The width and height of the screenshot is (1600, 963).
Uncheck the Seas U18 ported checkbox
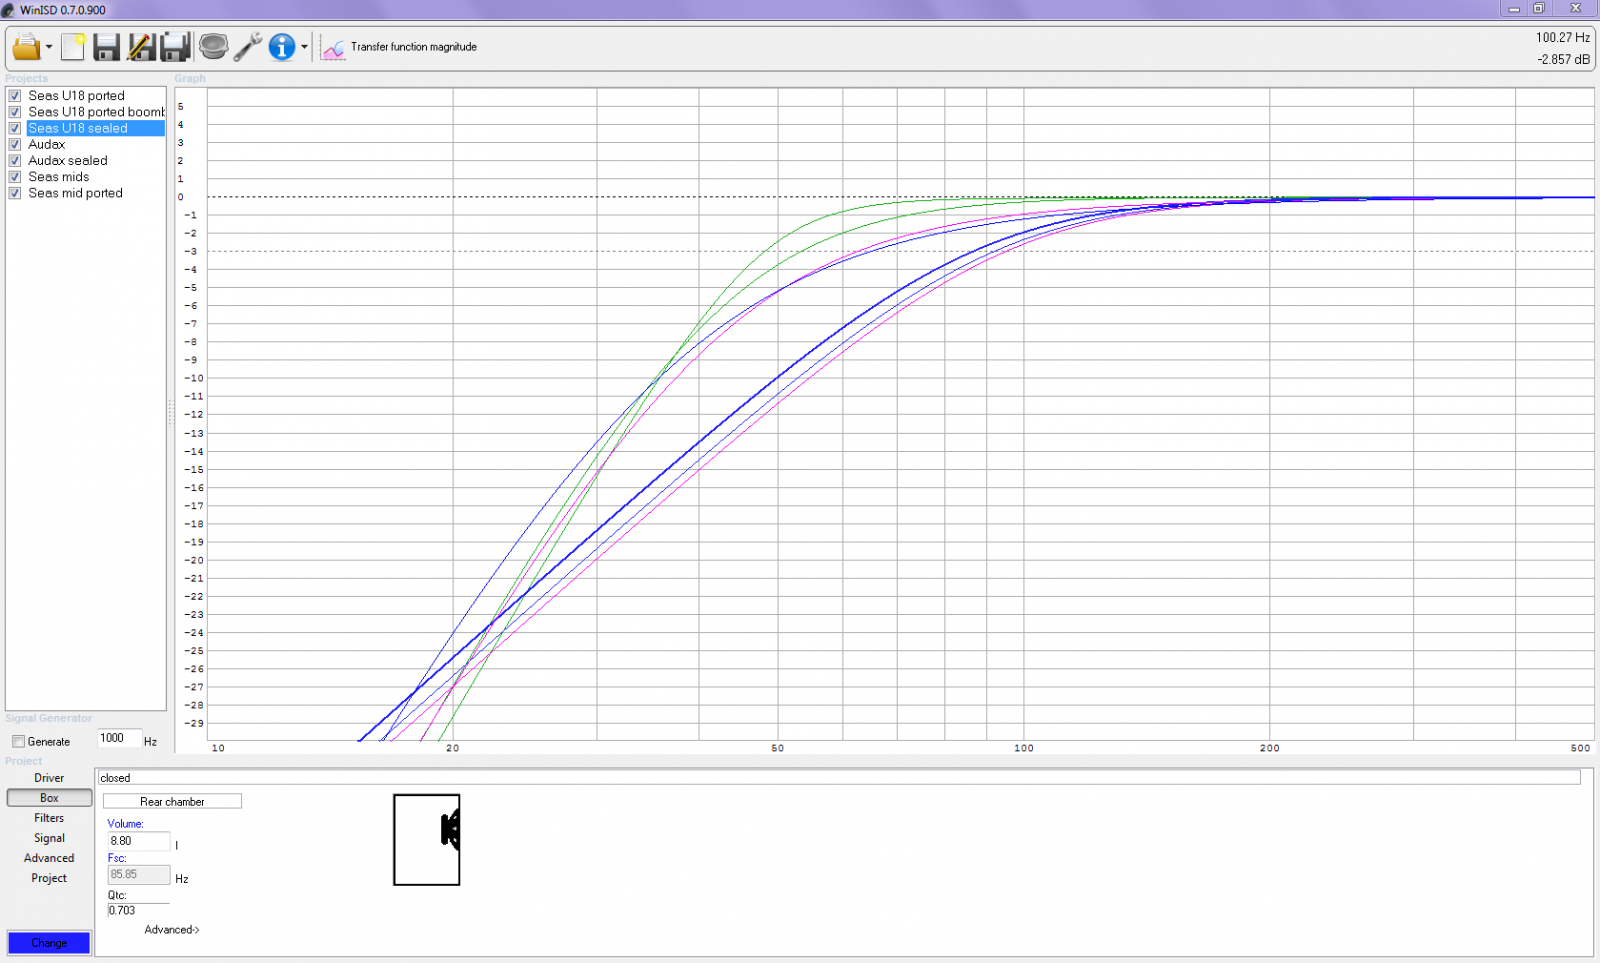click(x=15, y=96)
